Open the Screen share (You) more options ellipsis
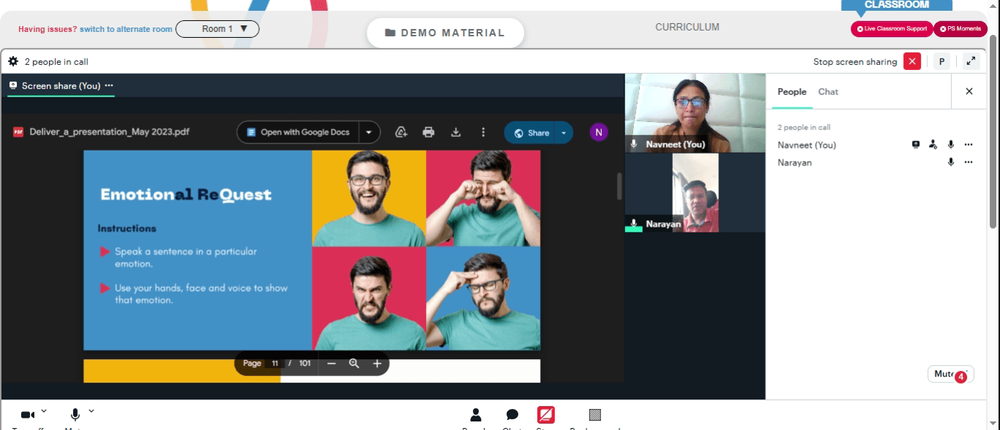 point(109,85)
